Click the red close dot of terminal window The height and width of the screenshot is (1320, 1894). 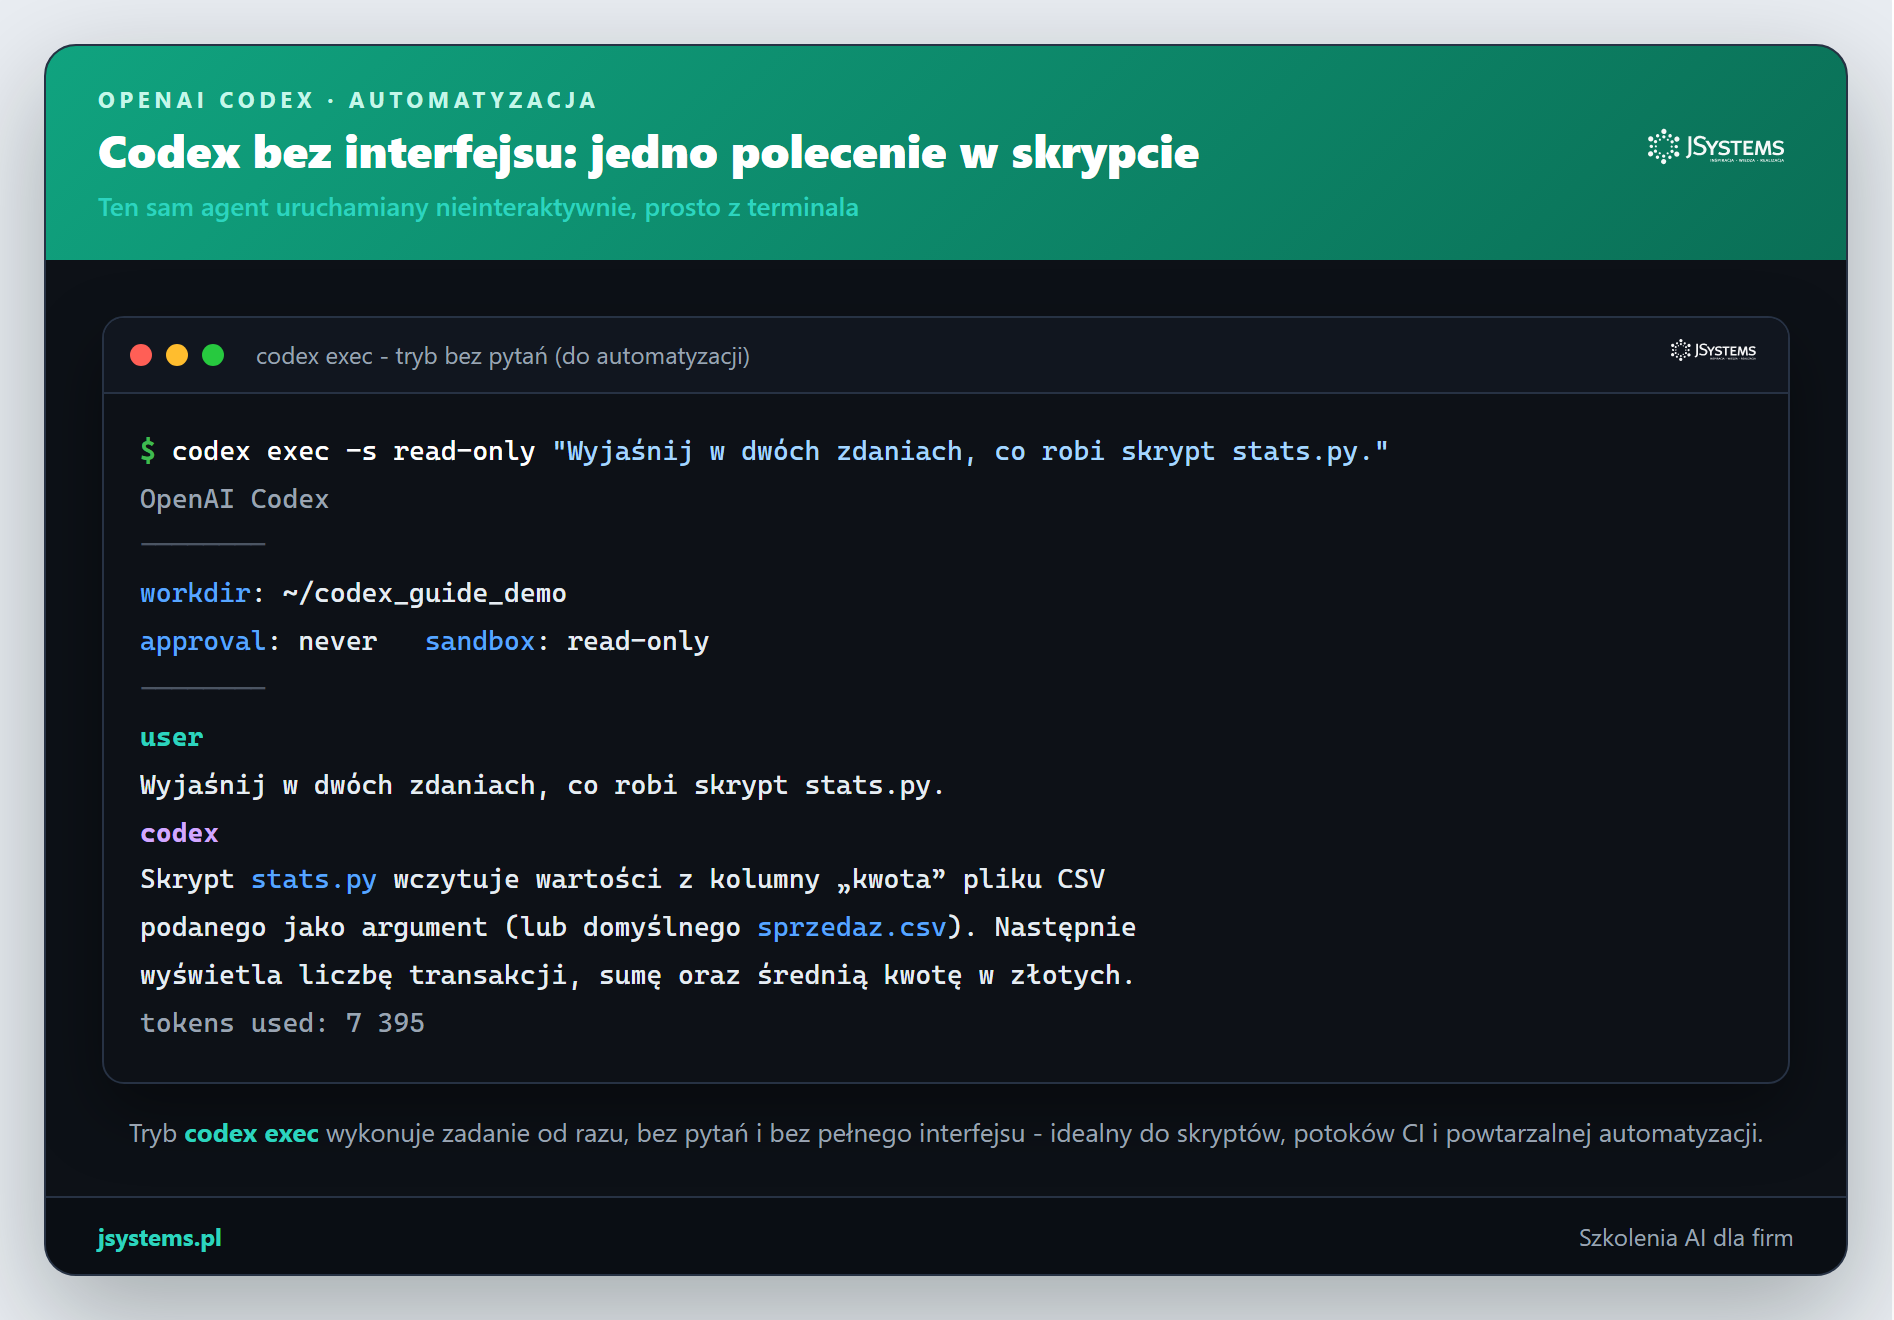pos(141,355)
